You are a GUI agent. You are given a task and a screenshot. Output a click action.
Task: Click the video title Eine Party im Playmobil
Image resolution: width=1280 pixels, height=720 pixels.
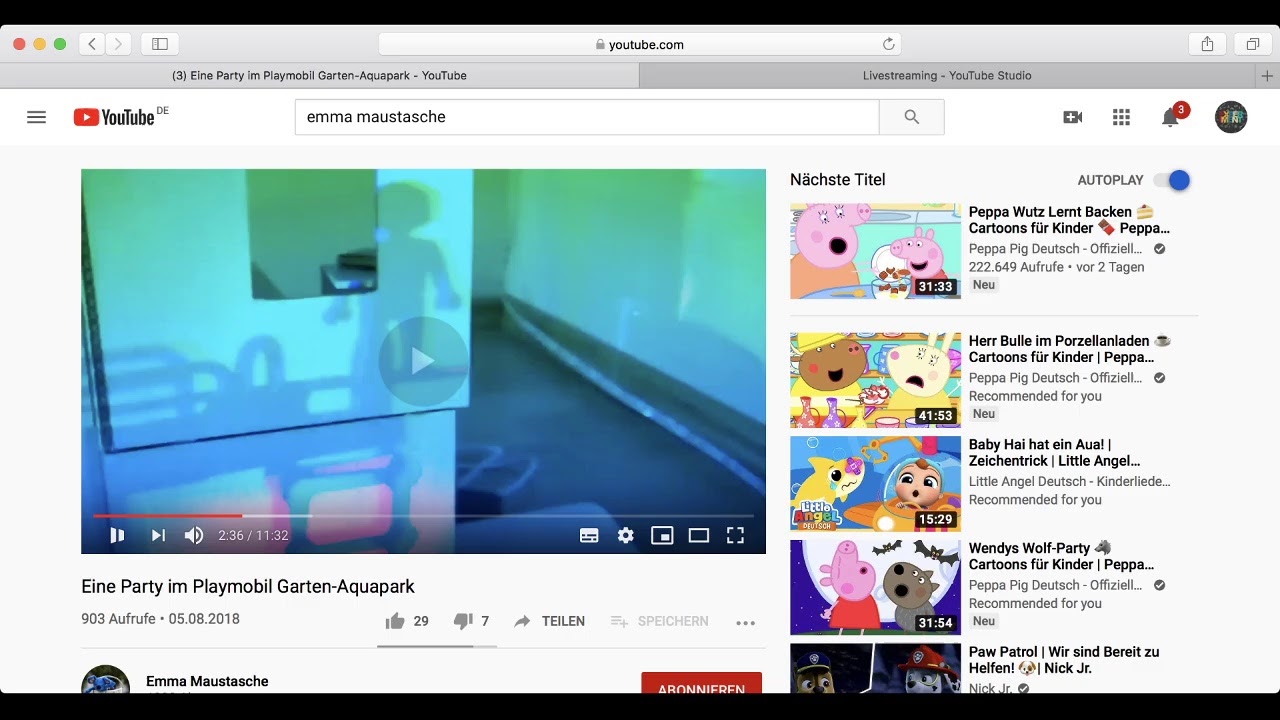coord(248,587)
